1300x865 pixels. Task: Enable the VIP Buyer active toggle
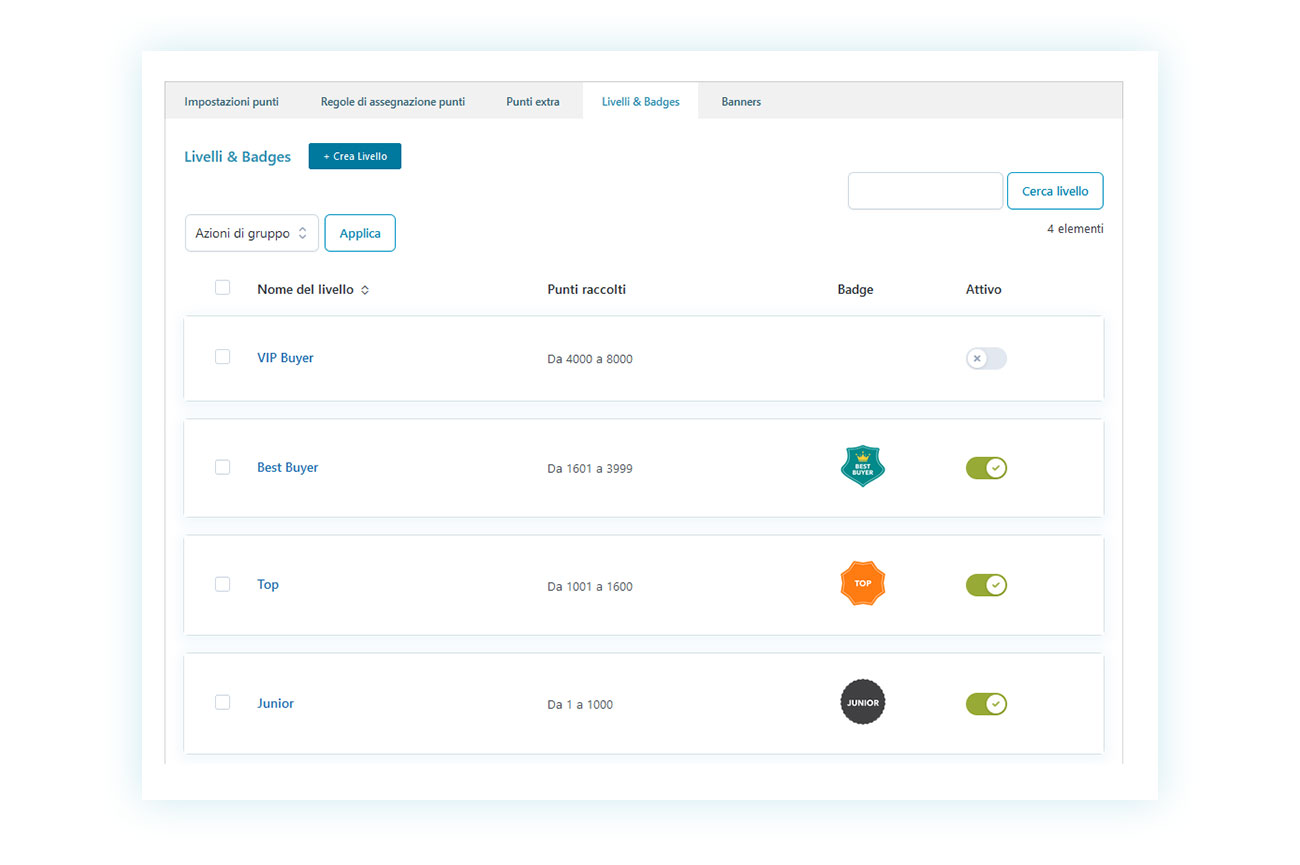[x=986, y=358]
